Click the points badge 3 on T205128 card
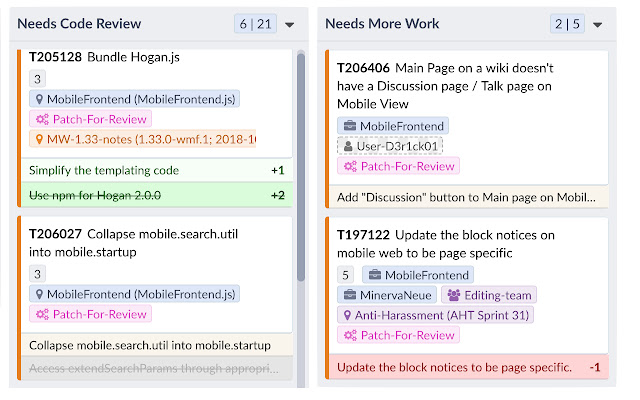640x400 pixels. click(x=37, y=79)
